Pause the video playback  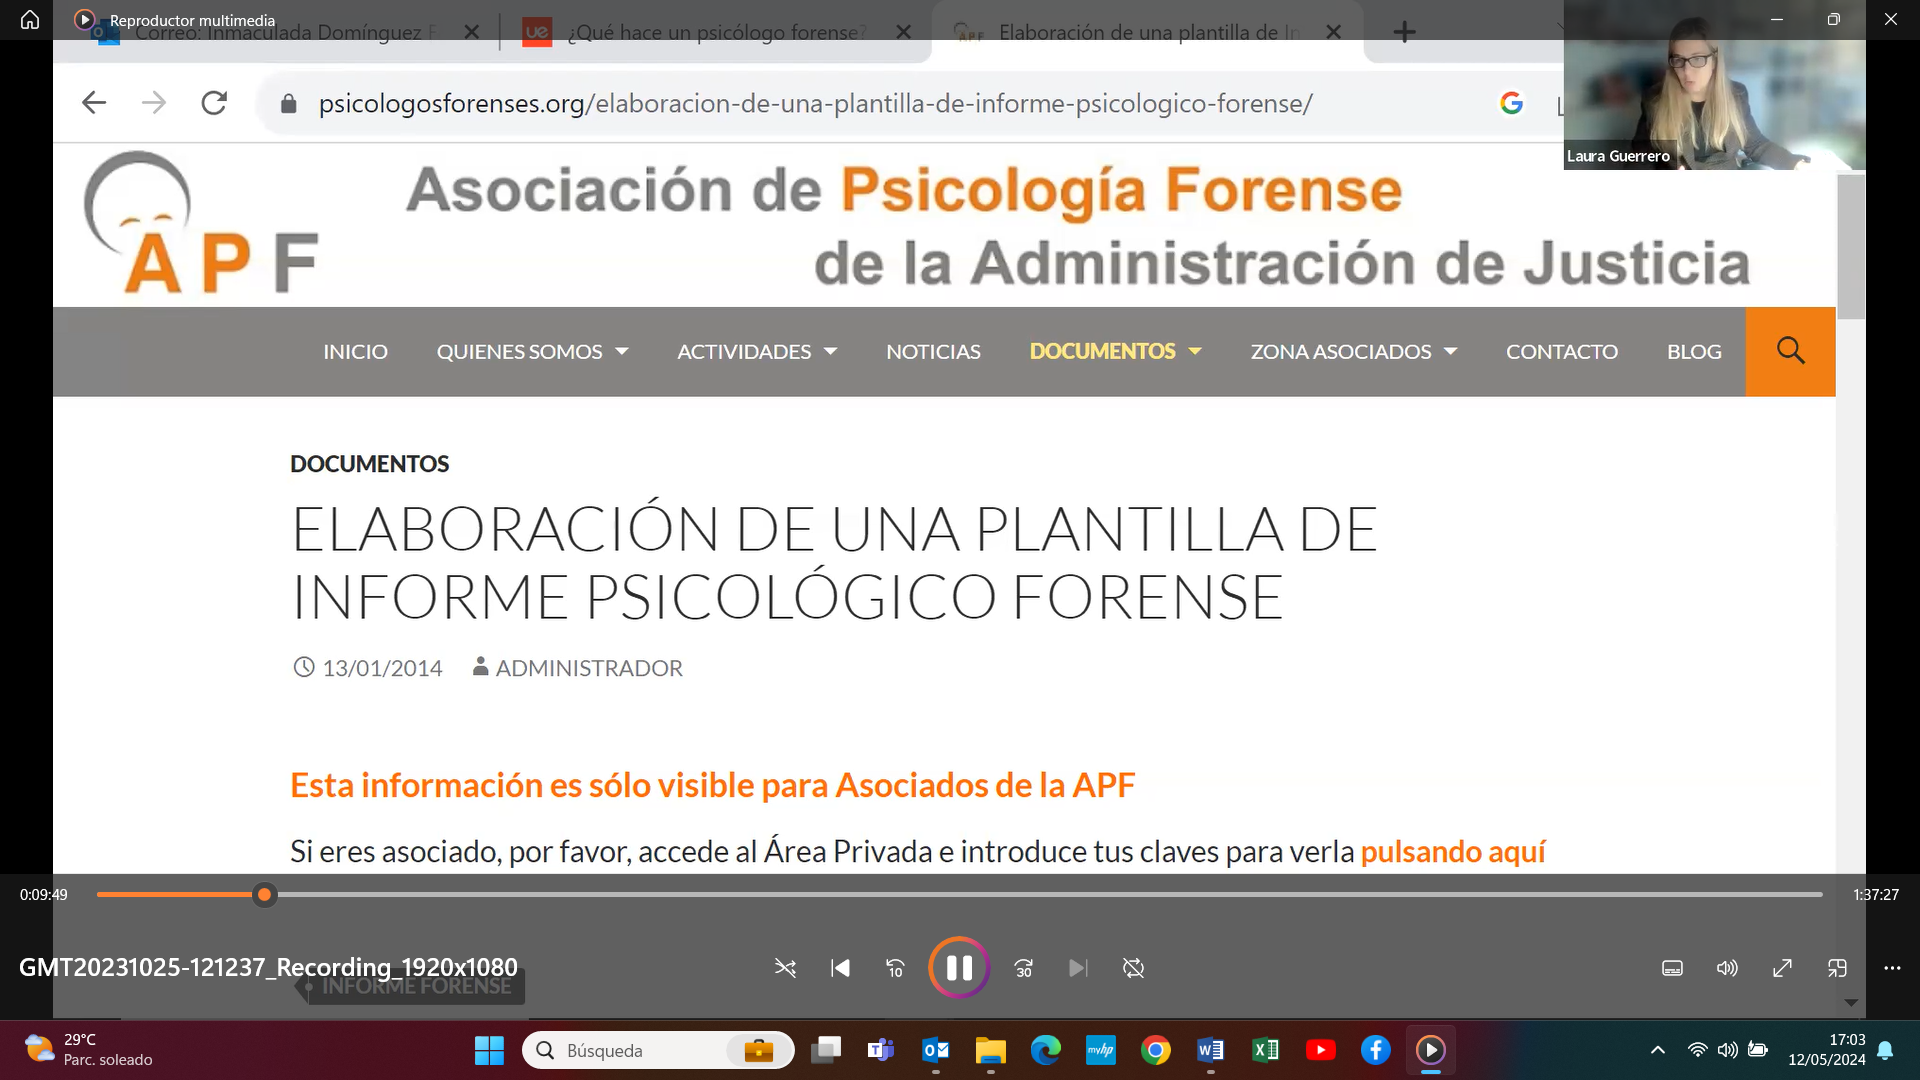pyautogui.click(x=958, y=967)
